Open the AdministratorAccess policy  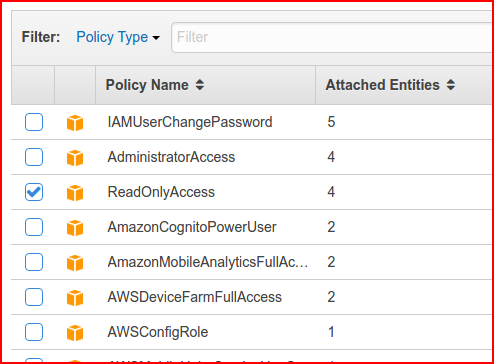(171, 157)
